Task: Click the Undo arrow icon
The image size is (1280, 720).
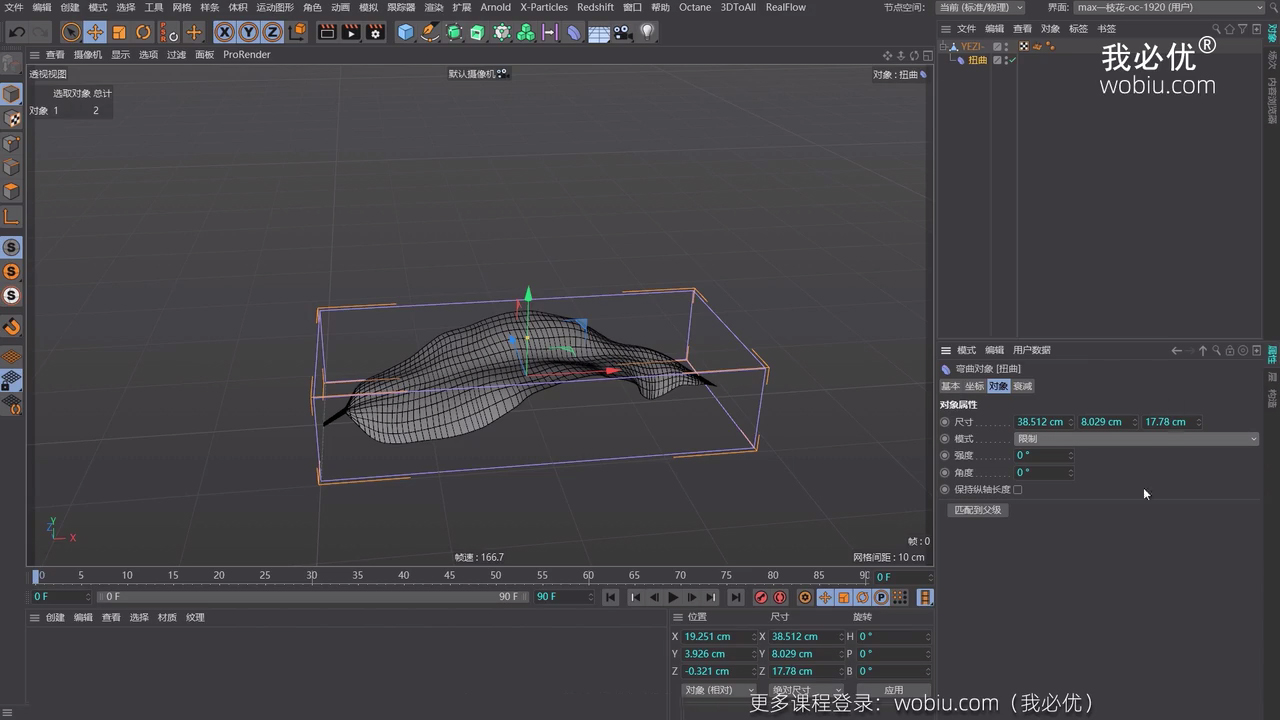Action: tap(17, 32)
